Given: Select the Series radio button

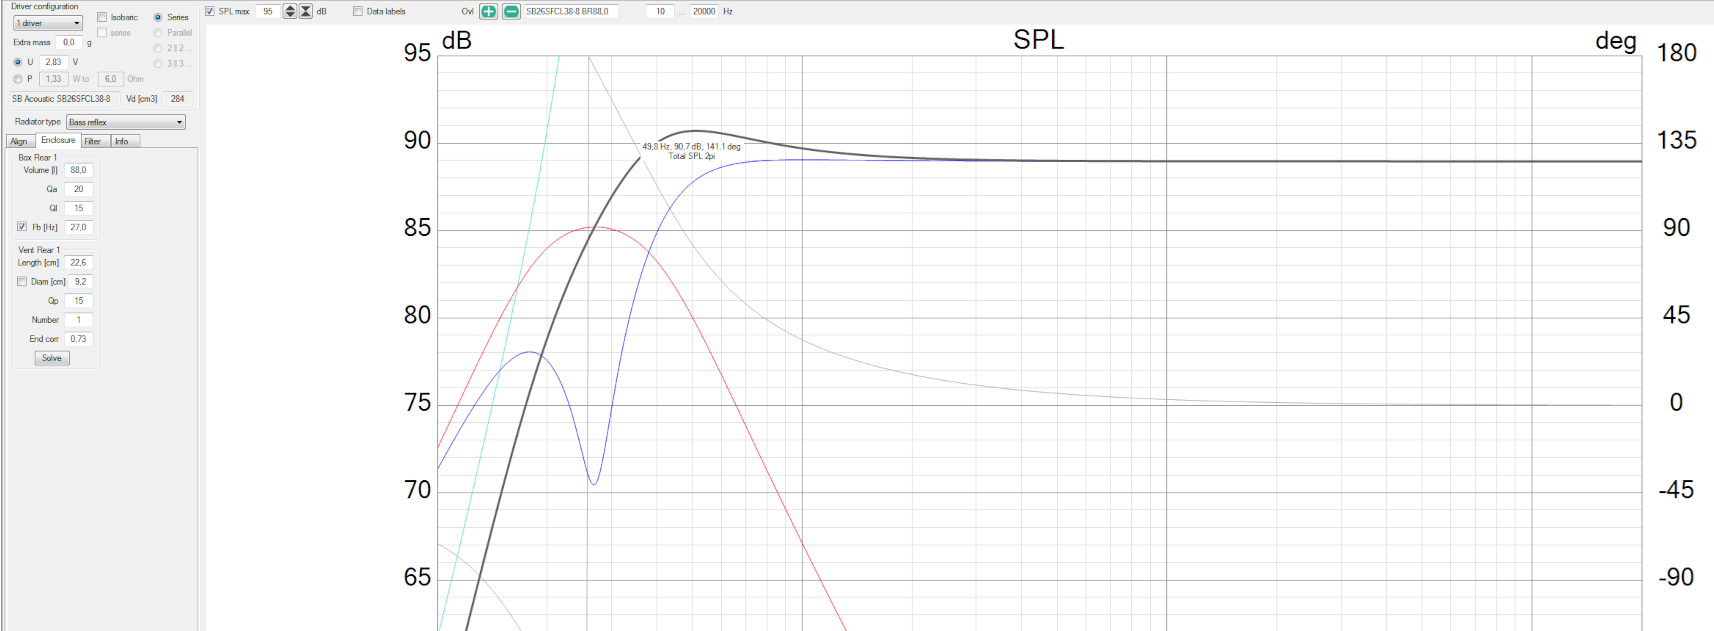Looking at the screenshot, I should tap(158, 17).
